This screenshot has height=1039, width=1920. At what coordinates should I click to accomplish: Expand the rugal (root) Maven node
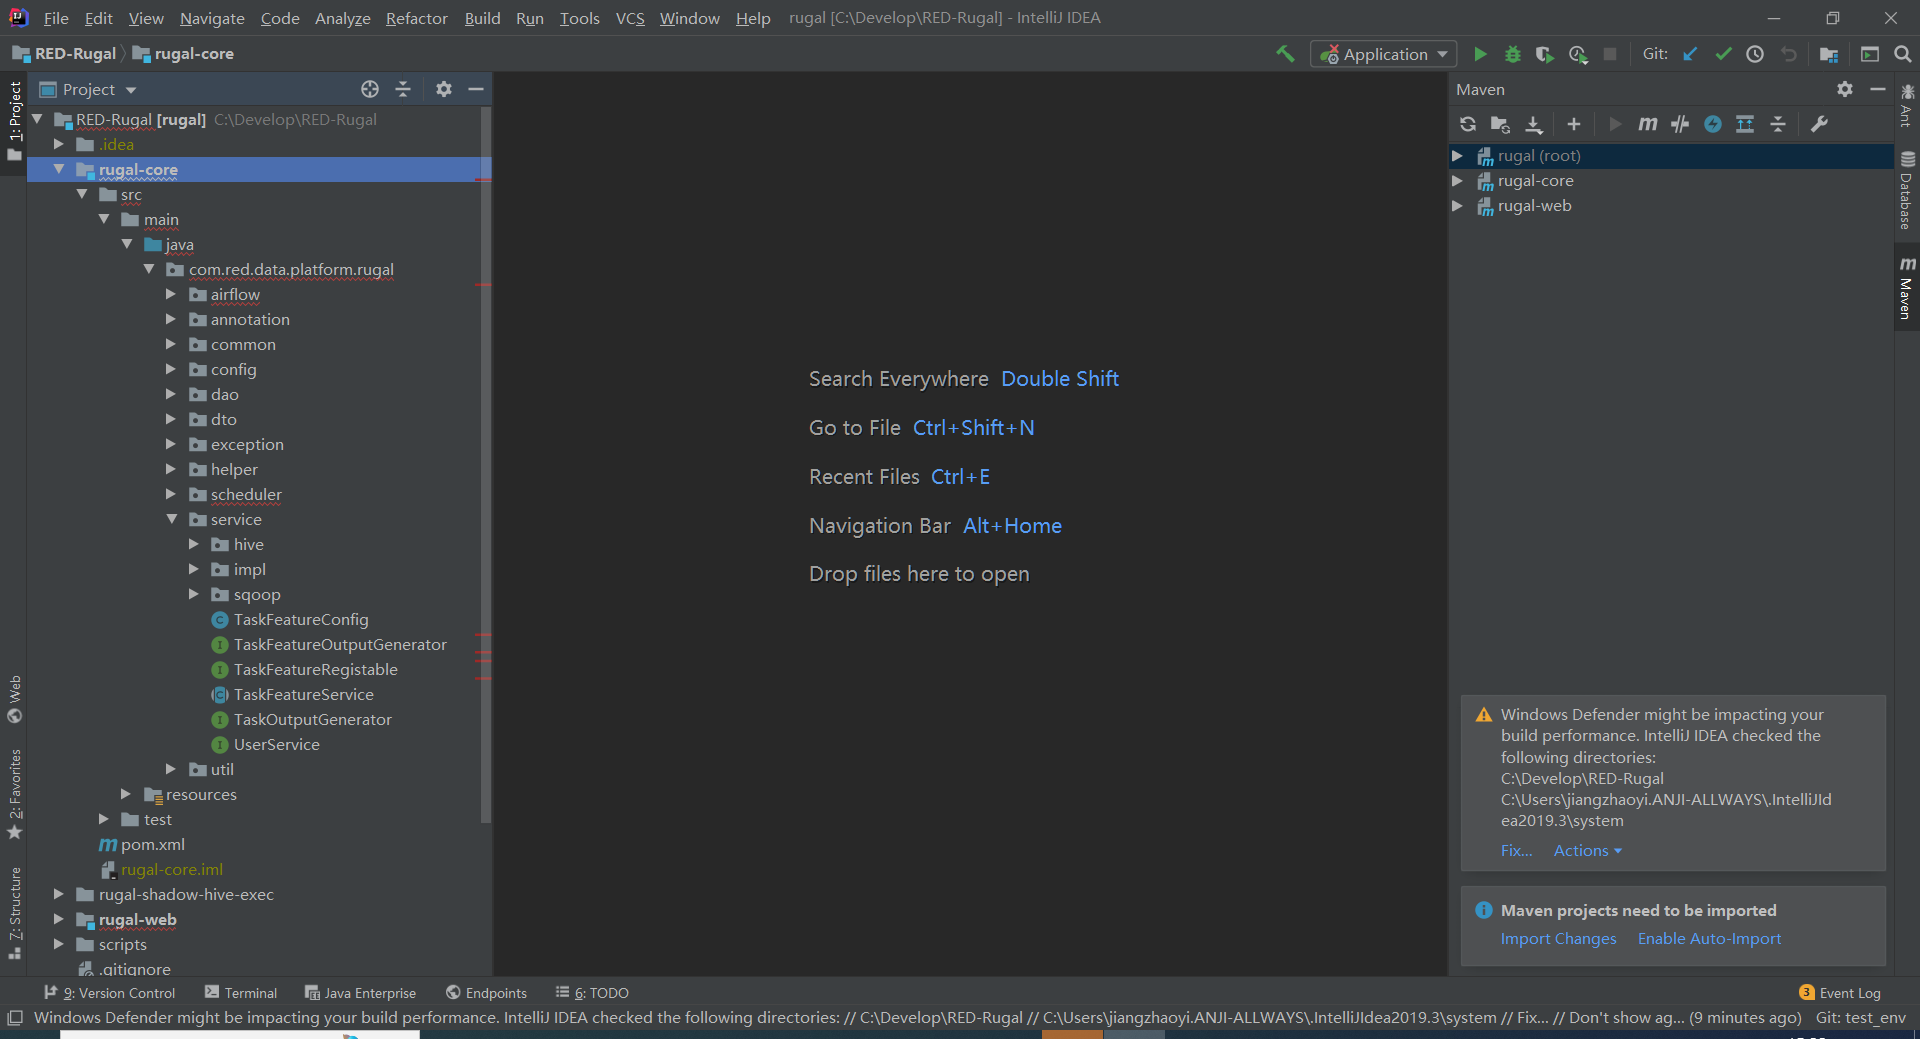point(1458,156)
